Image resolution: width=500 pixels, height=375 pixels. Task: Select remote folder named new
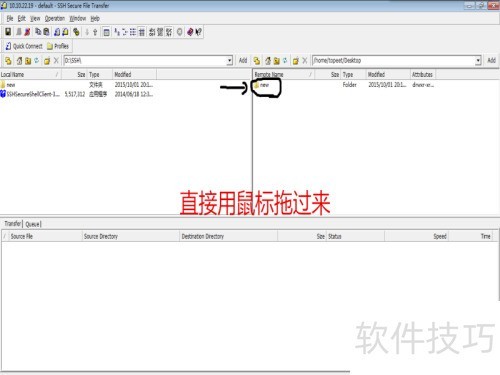pyautogui.click(x=261, y=85)
